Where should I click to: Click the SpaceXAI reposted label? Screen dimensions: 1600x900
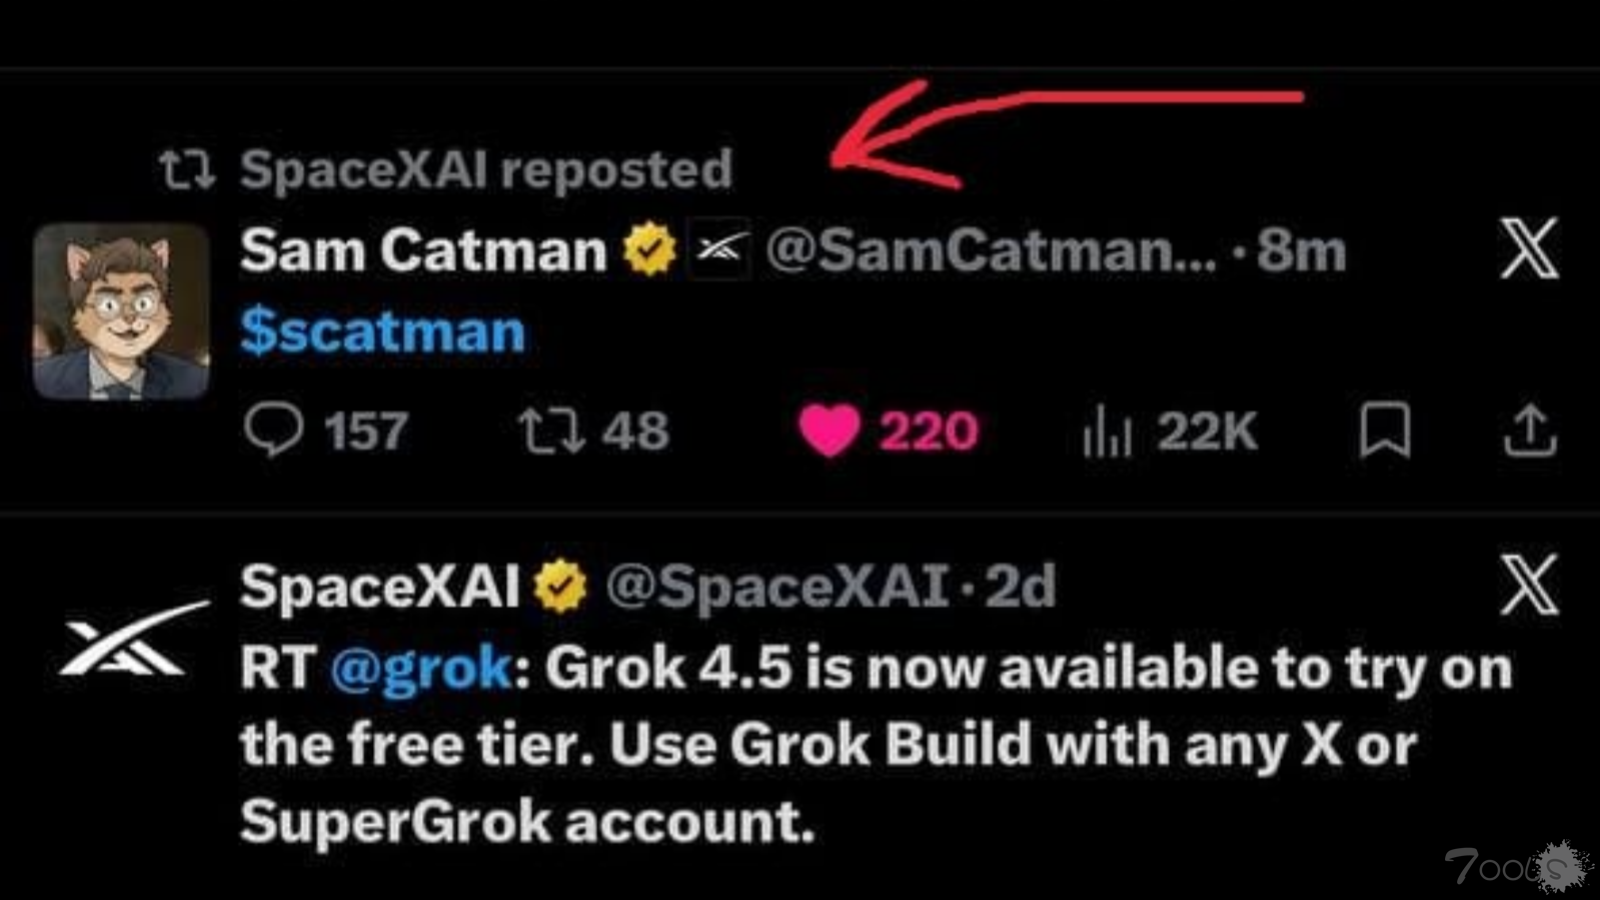pos(486,169)
